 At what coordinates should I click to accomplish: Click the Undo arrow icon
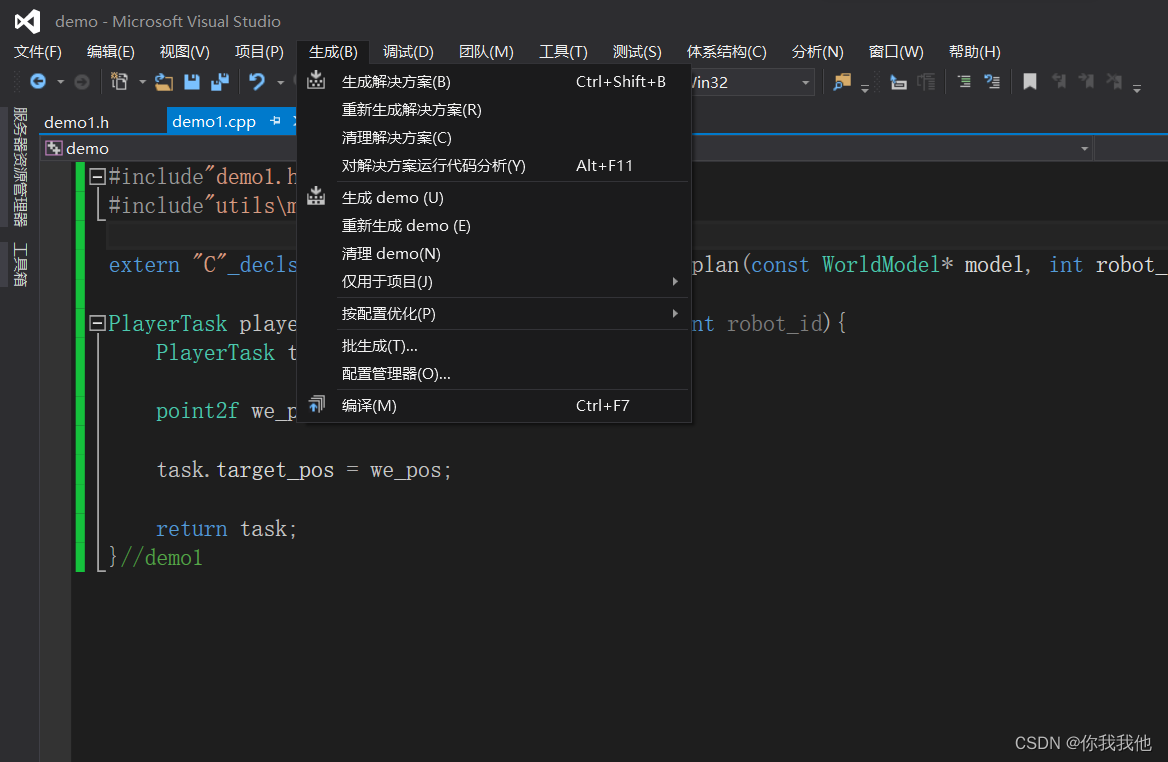click(x=258, y=82)
